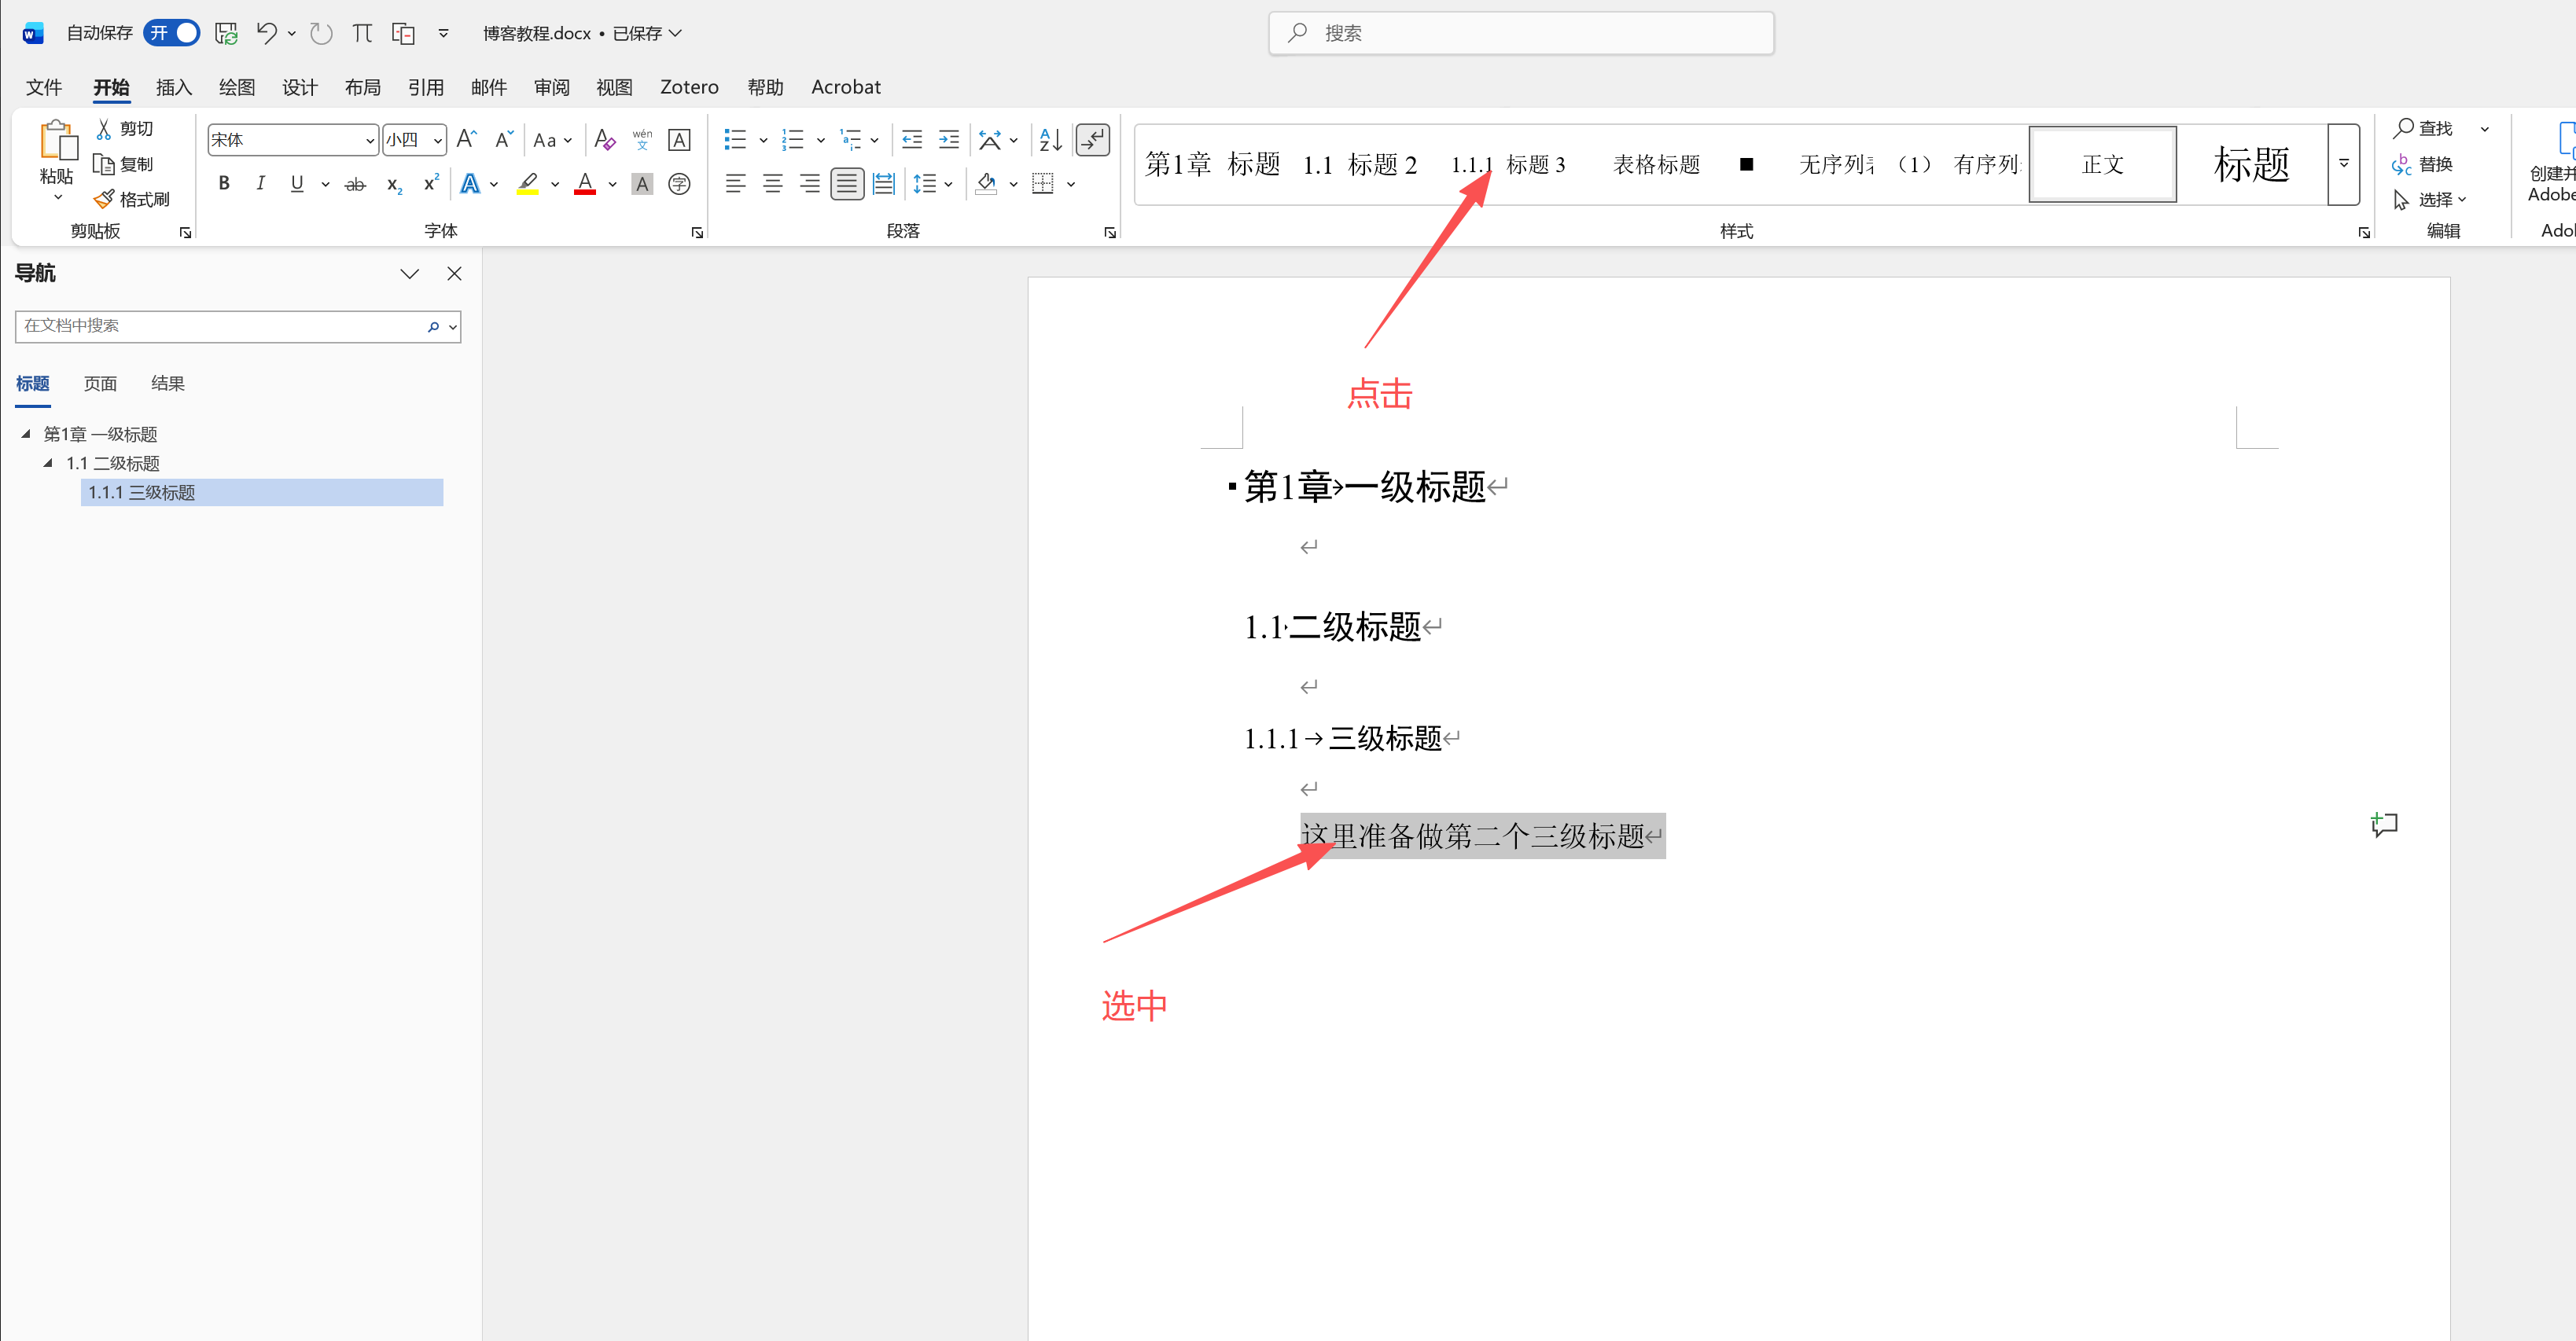The width and height of the screenshot is (2576, 1341).
Task: Apply the 1.1.1 标题 3 style
Action: coord(1508,165)
